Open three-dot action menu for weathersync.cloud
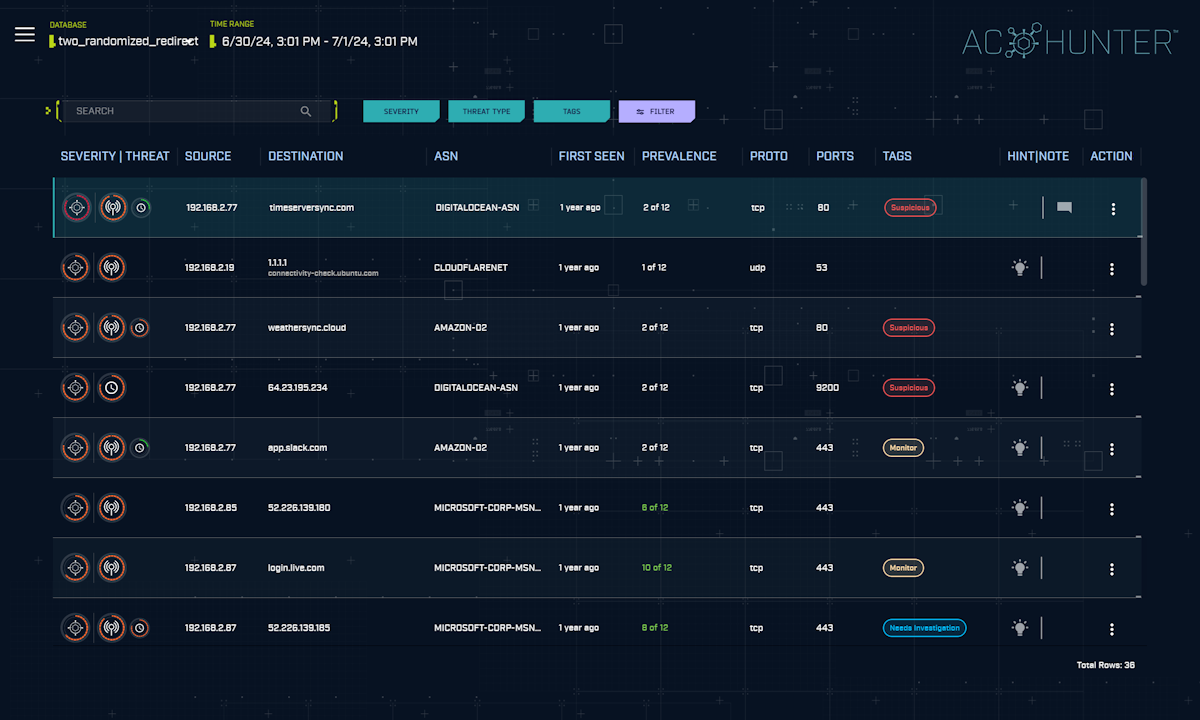This screenshot has width=1200, height=720. tap(1112, 329)
